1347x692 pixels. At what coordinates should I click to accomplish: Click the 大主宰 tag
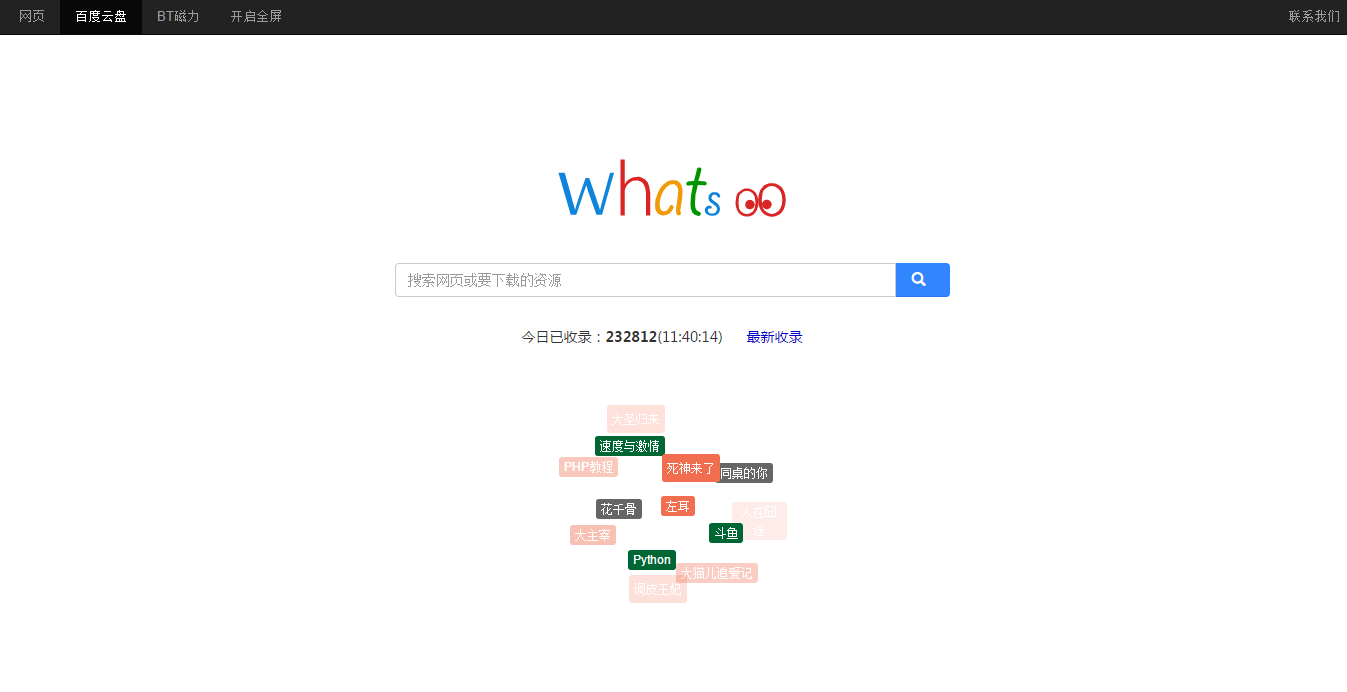(x=592, y=535)
